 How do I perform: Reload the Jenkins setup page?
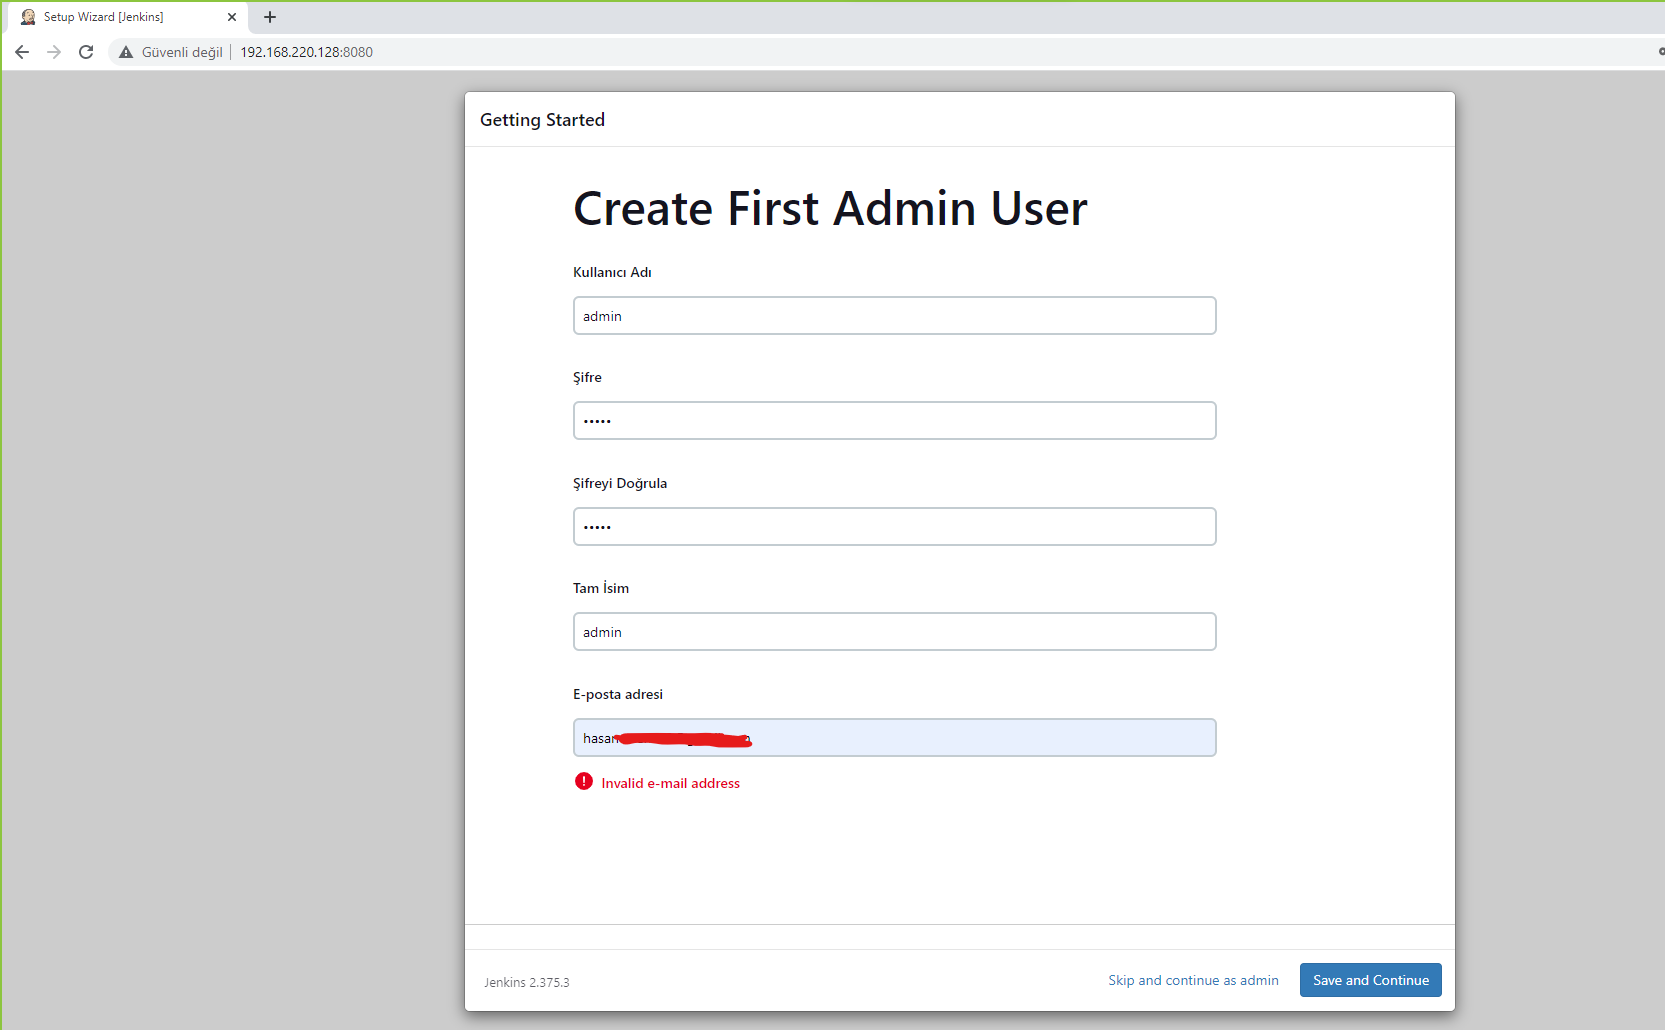point(86,52)
